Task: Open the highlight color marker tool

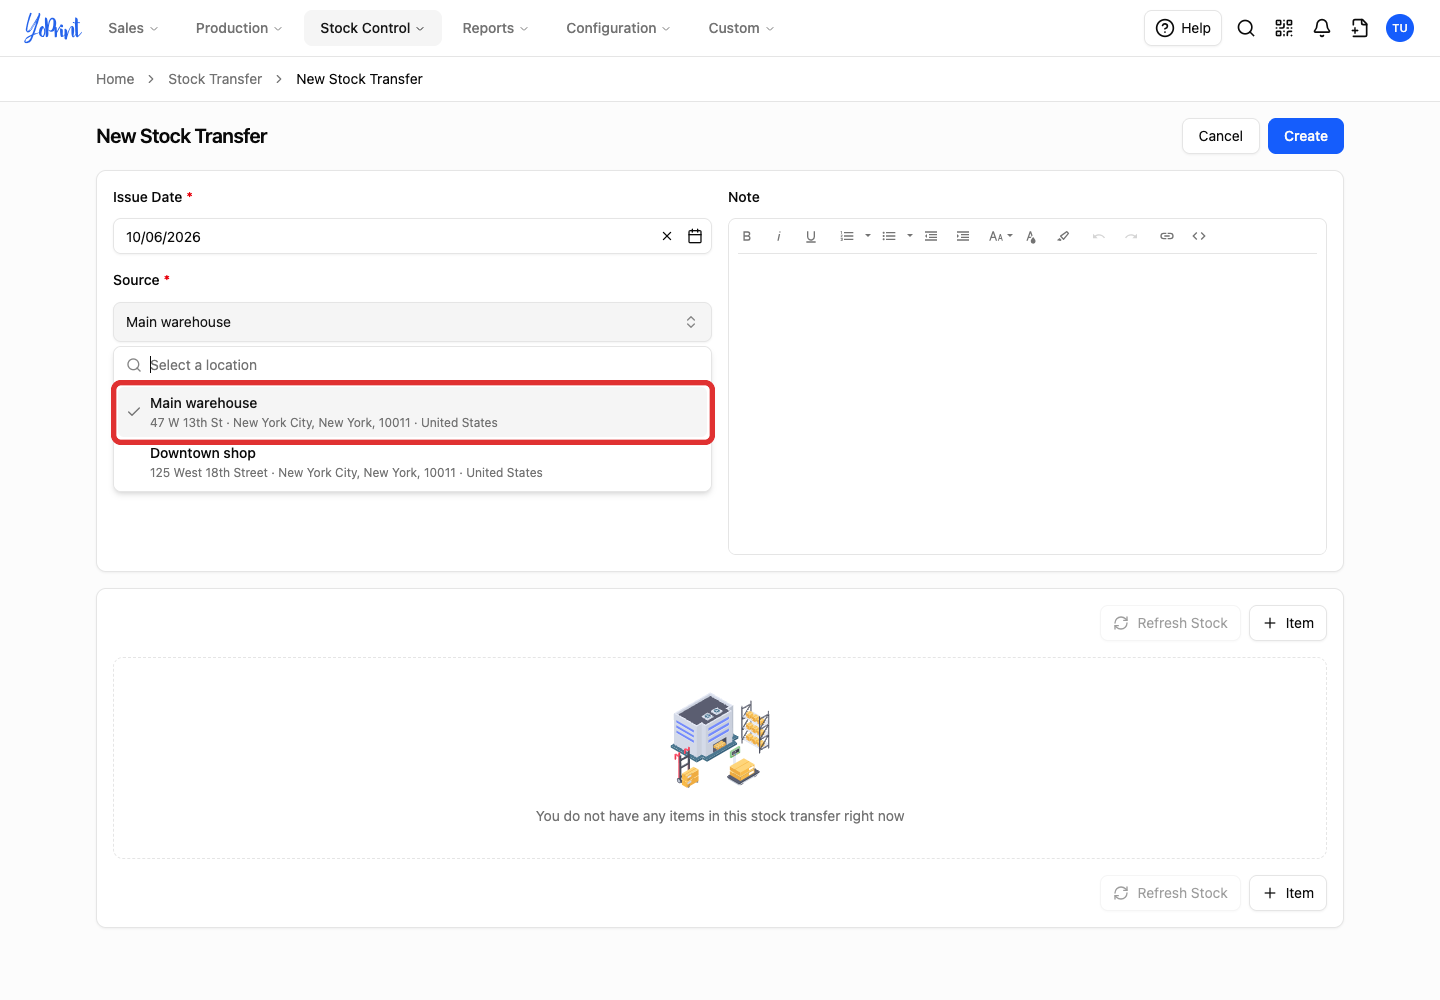Action: [1063, 236]
